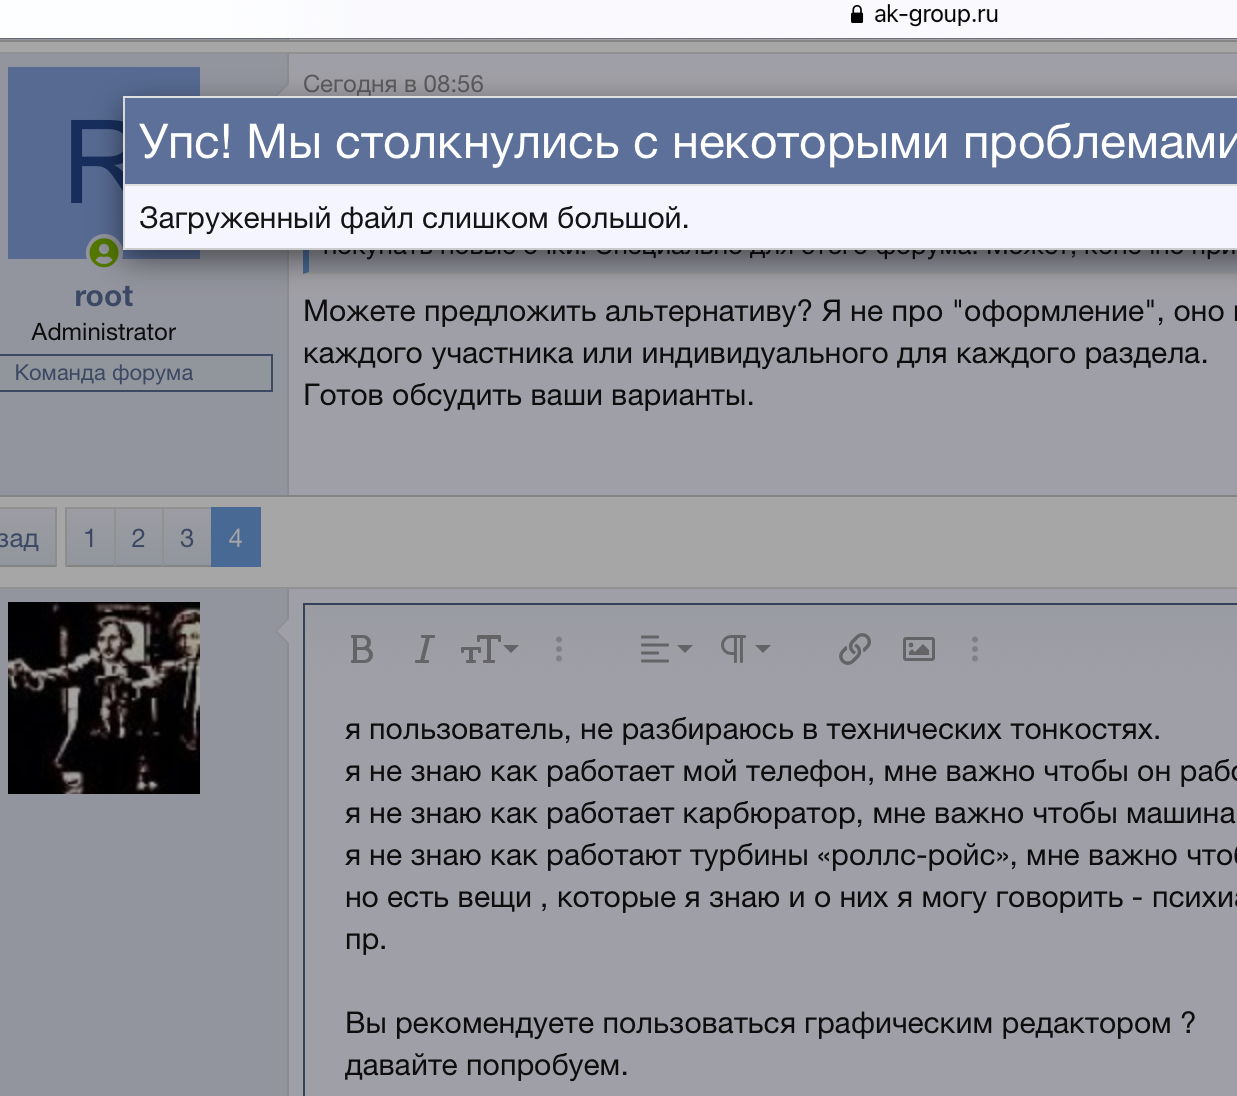The height and width of the screenshot is (1096, 1237).
Task: Click the previous page "Назад" button
Action: point(24,538)
